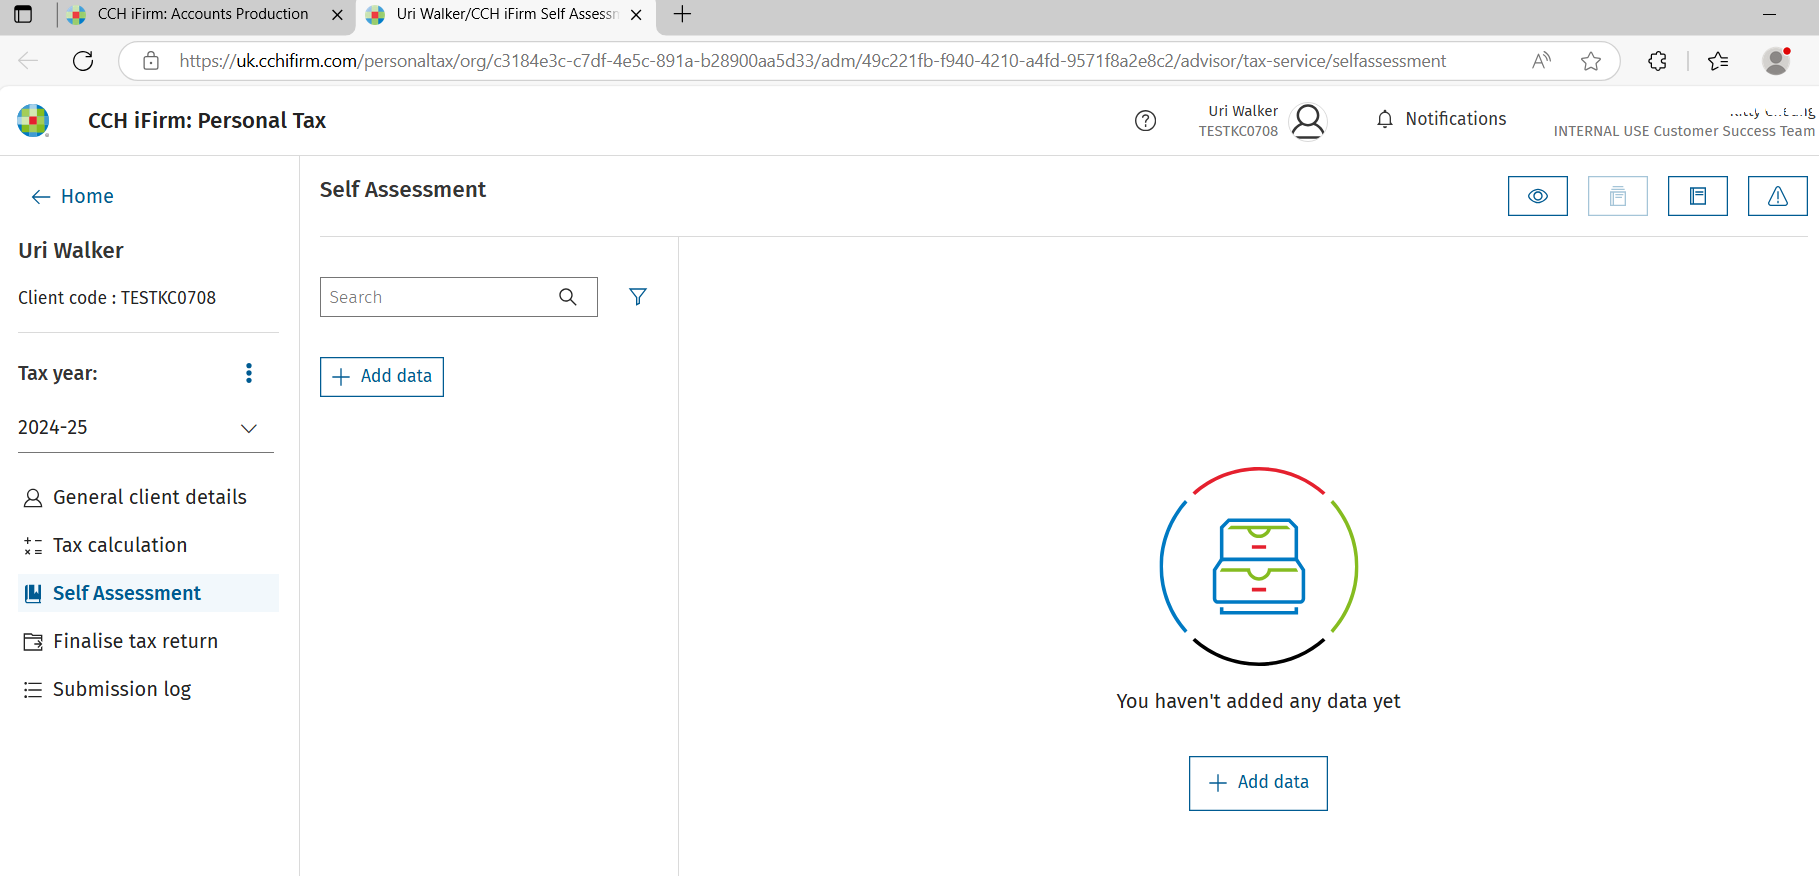Click 'You haven't added any data yet' message
The height and width of the screenshot is (876, 1819).
[1258, 701]
